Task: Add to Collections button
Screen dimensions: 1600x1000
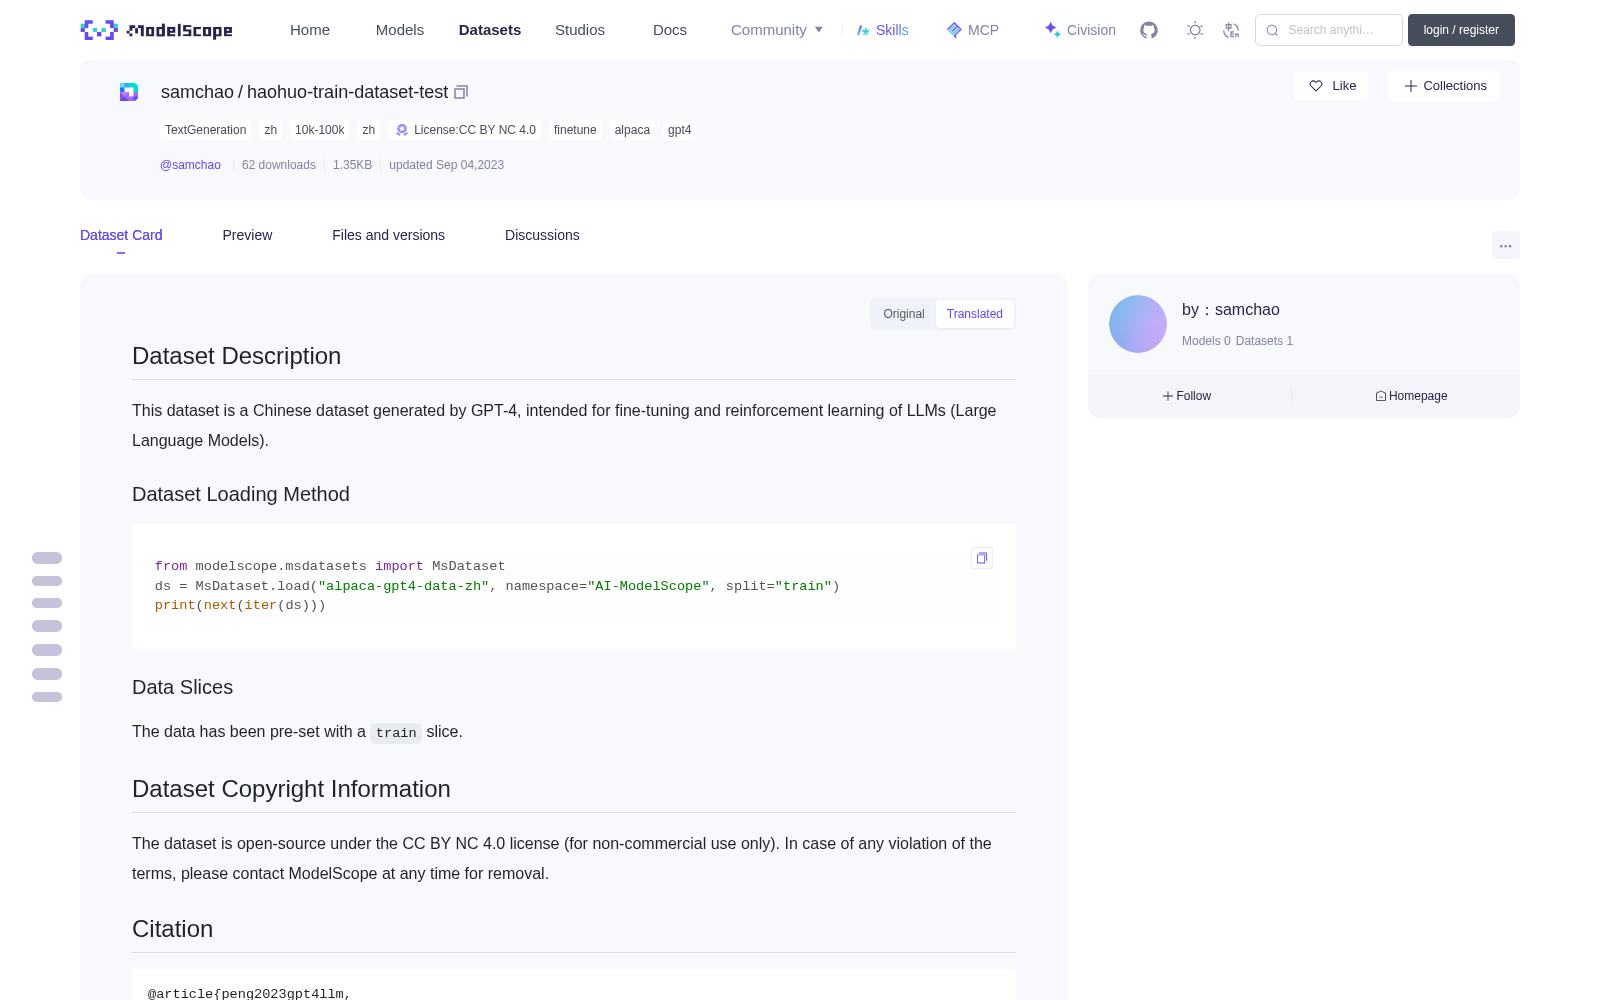Action: tap(1444, 86)
